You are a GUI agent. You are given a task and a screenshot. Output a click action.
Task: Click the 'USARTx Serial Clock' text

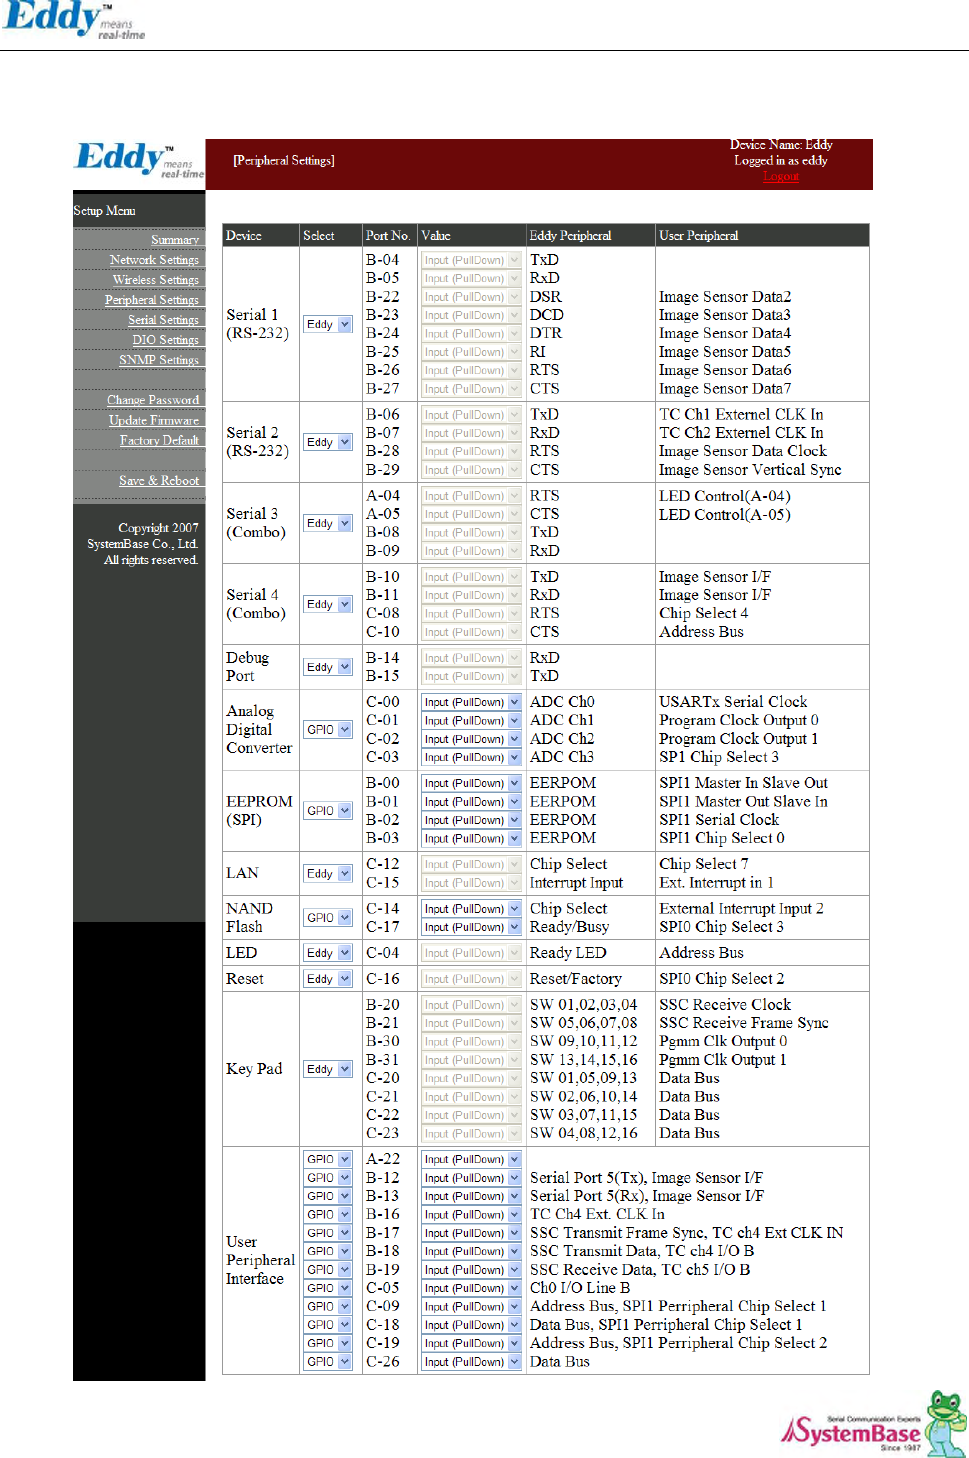(x=733, y=702)
